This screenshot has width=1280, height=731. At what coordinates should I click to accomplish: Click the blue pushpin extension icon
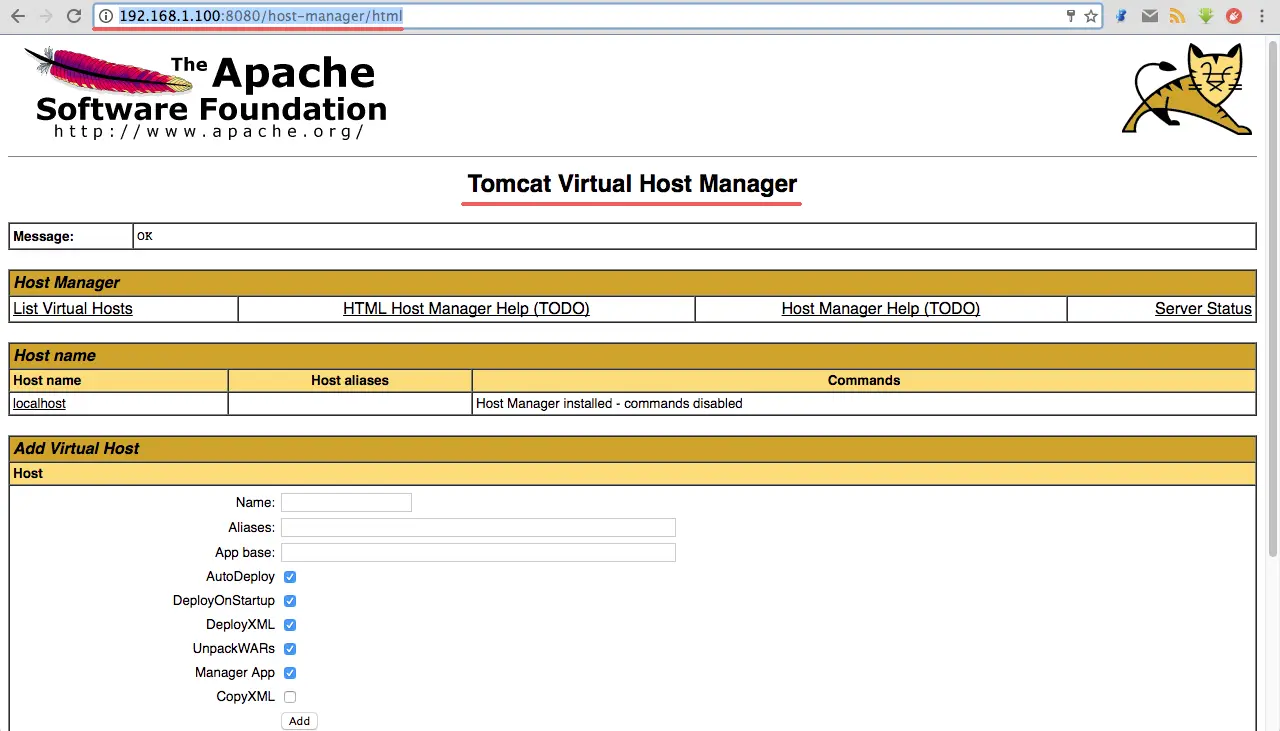tap(1122, 16)
